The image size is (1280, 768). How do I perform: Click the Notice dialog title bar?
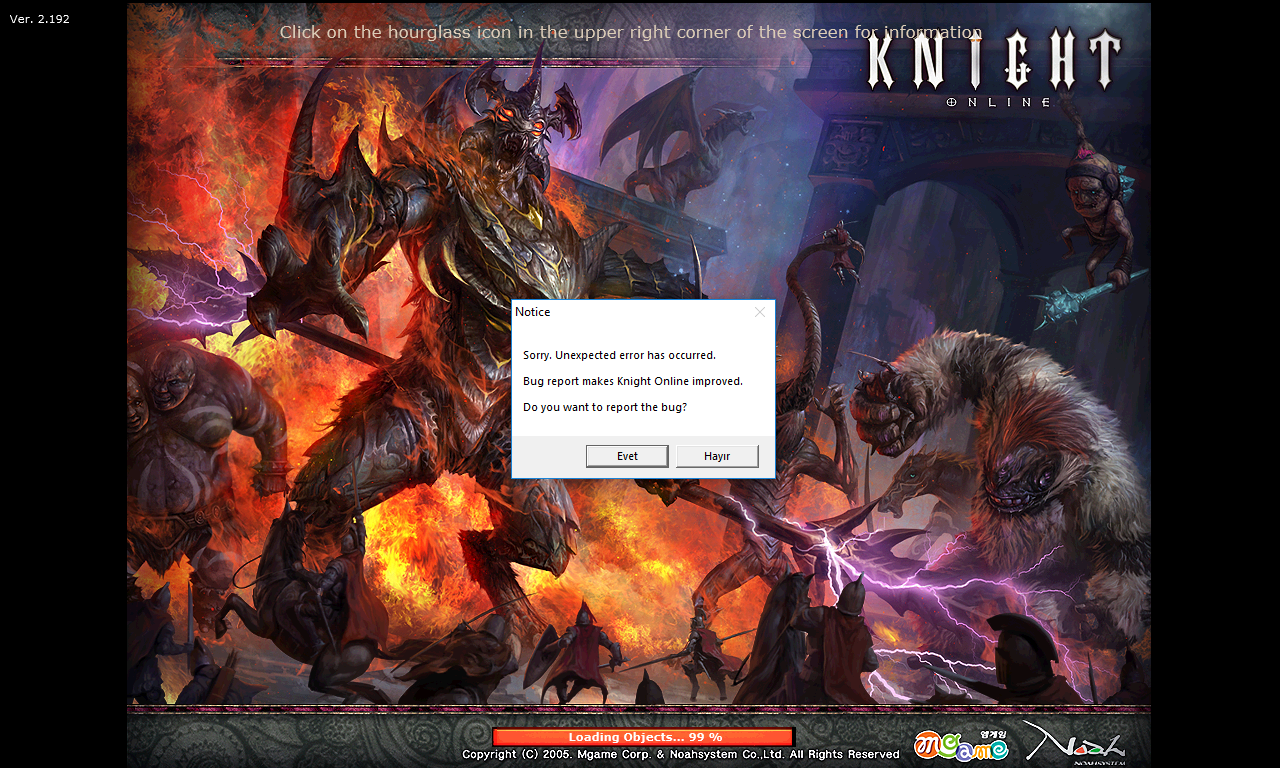tap(630, 312)
